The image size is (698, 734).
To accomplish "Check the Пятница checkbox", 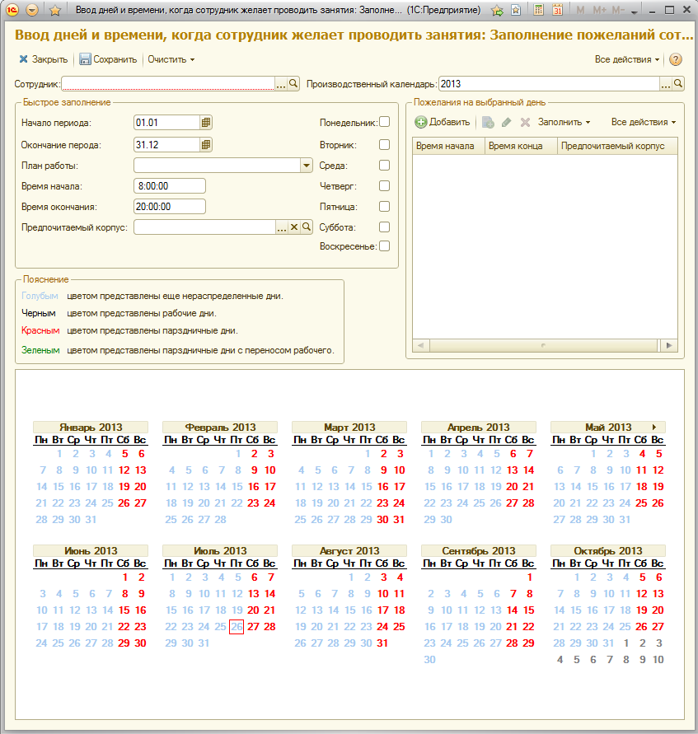I will tap(384, 206).
